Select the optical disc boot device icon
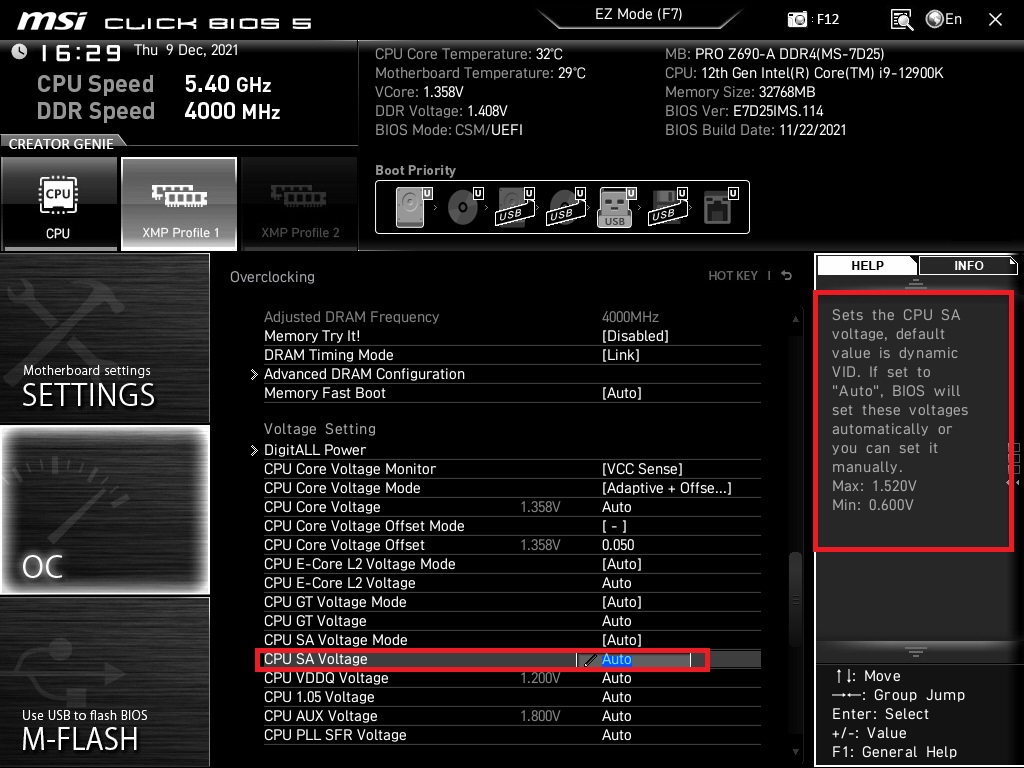 (x=465, y=206)
